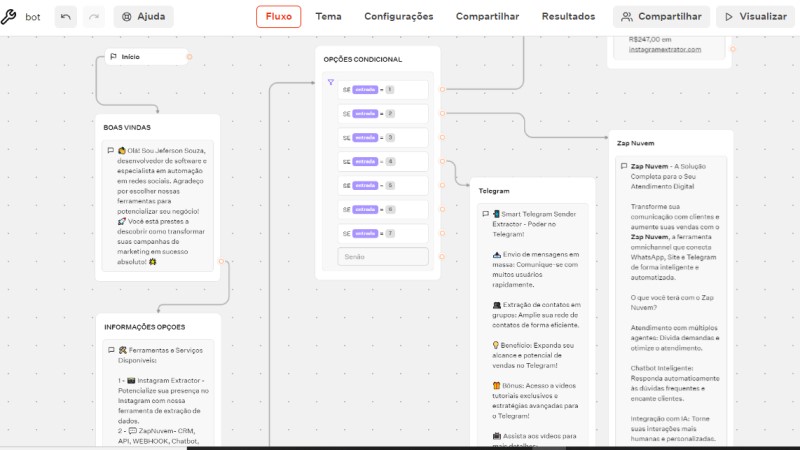This screenshot has height=450, width=800.
Task: Click output connector of condition 6
Action: tap(442, 209)
